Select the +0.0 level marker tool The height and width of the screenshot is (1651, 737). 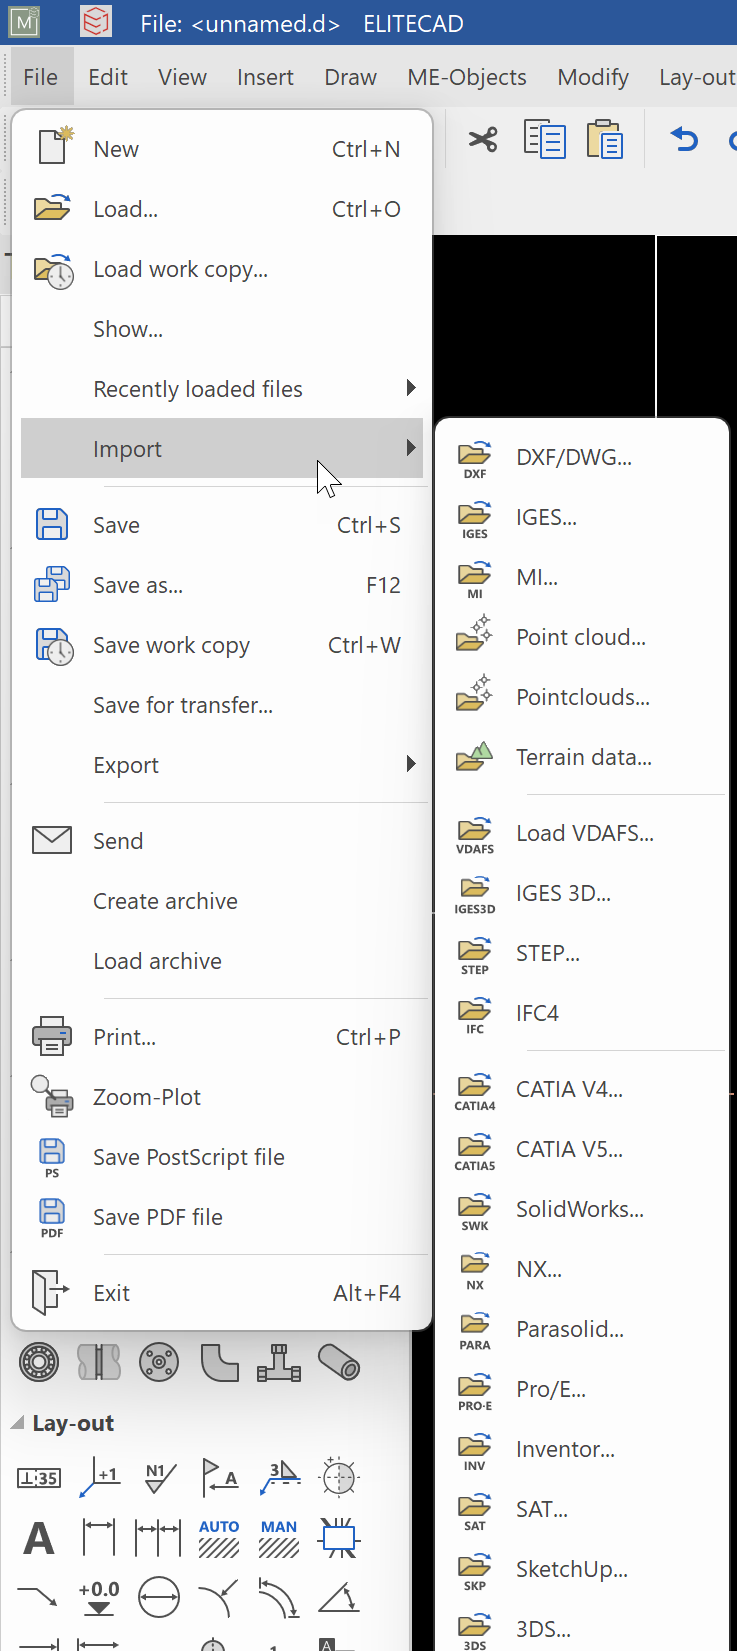[x=98, y=1598]
